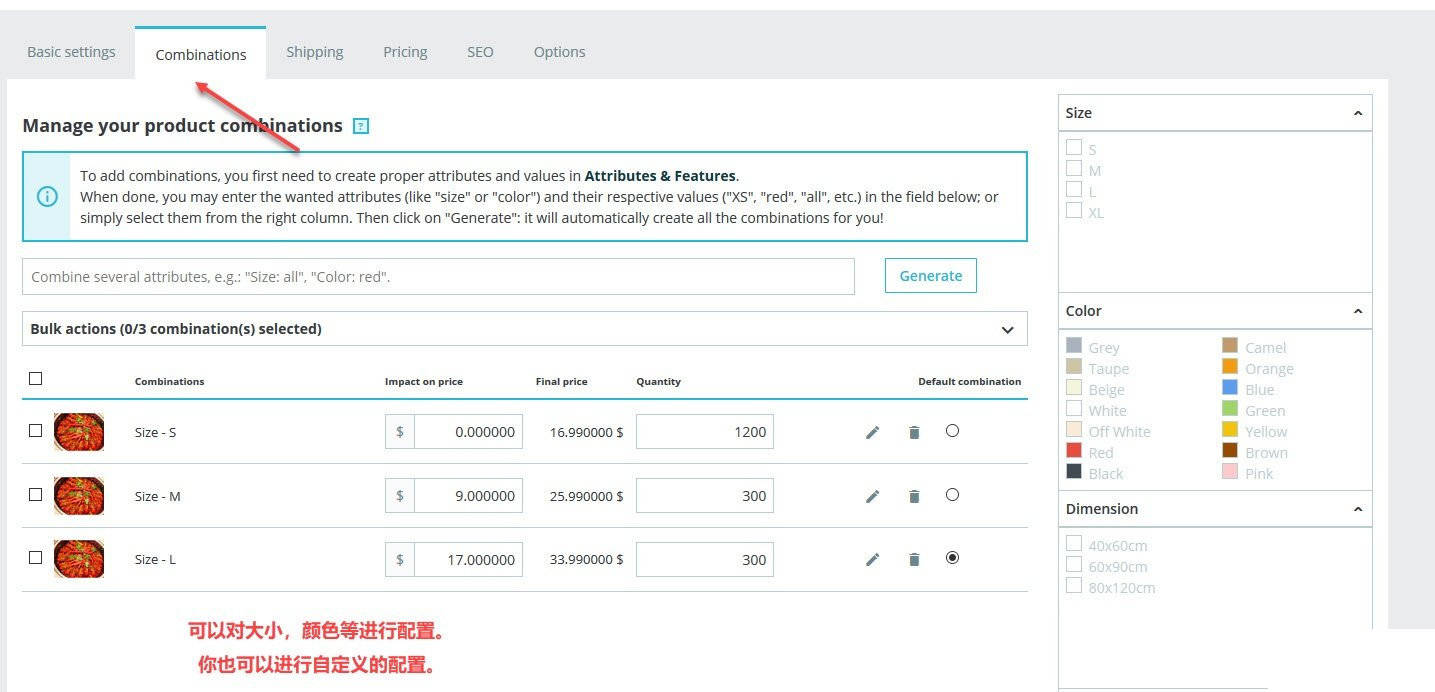
Task: Select the Grey color swatch
Action: [1074, 346]
